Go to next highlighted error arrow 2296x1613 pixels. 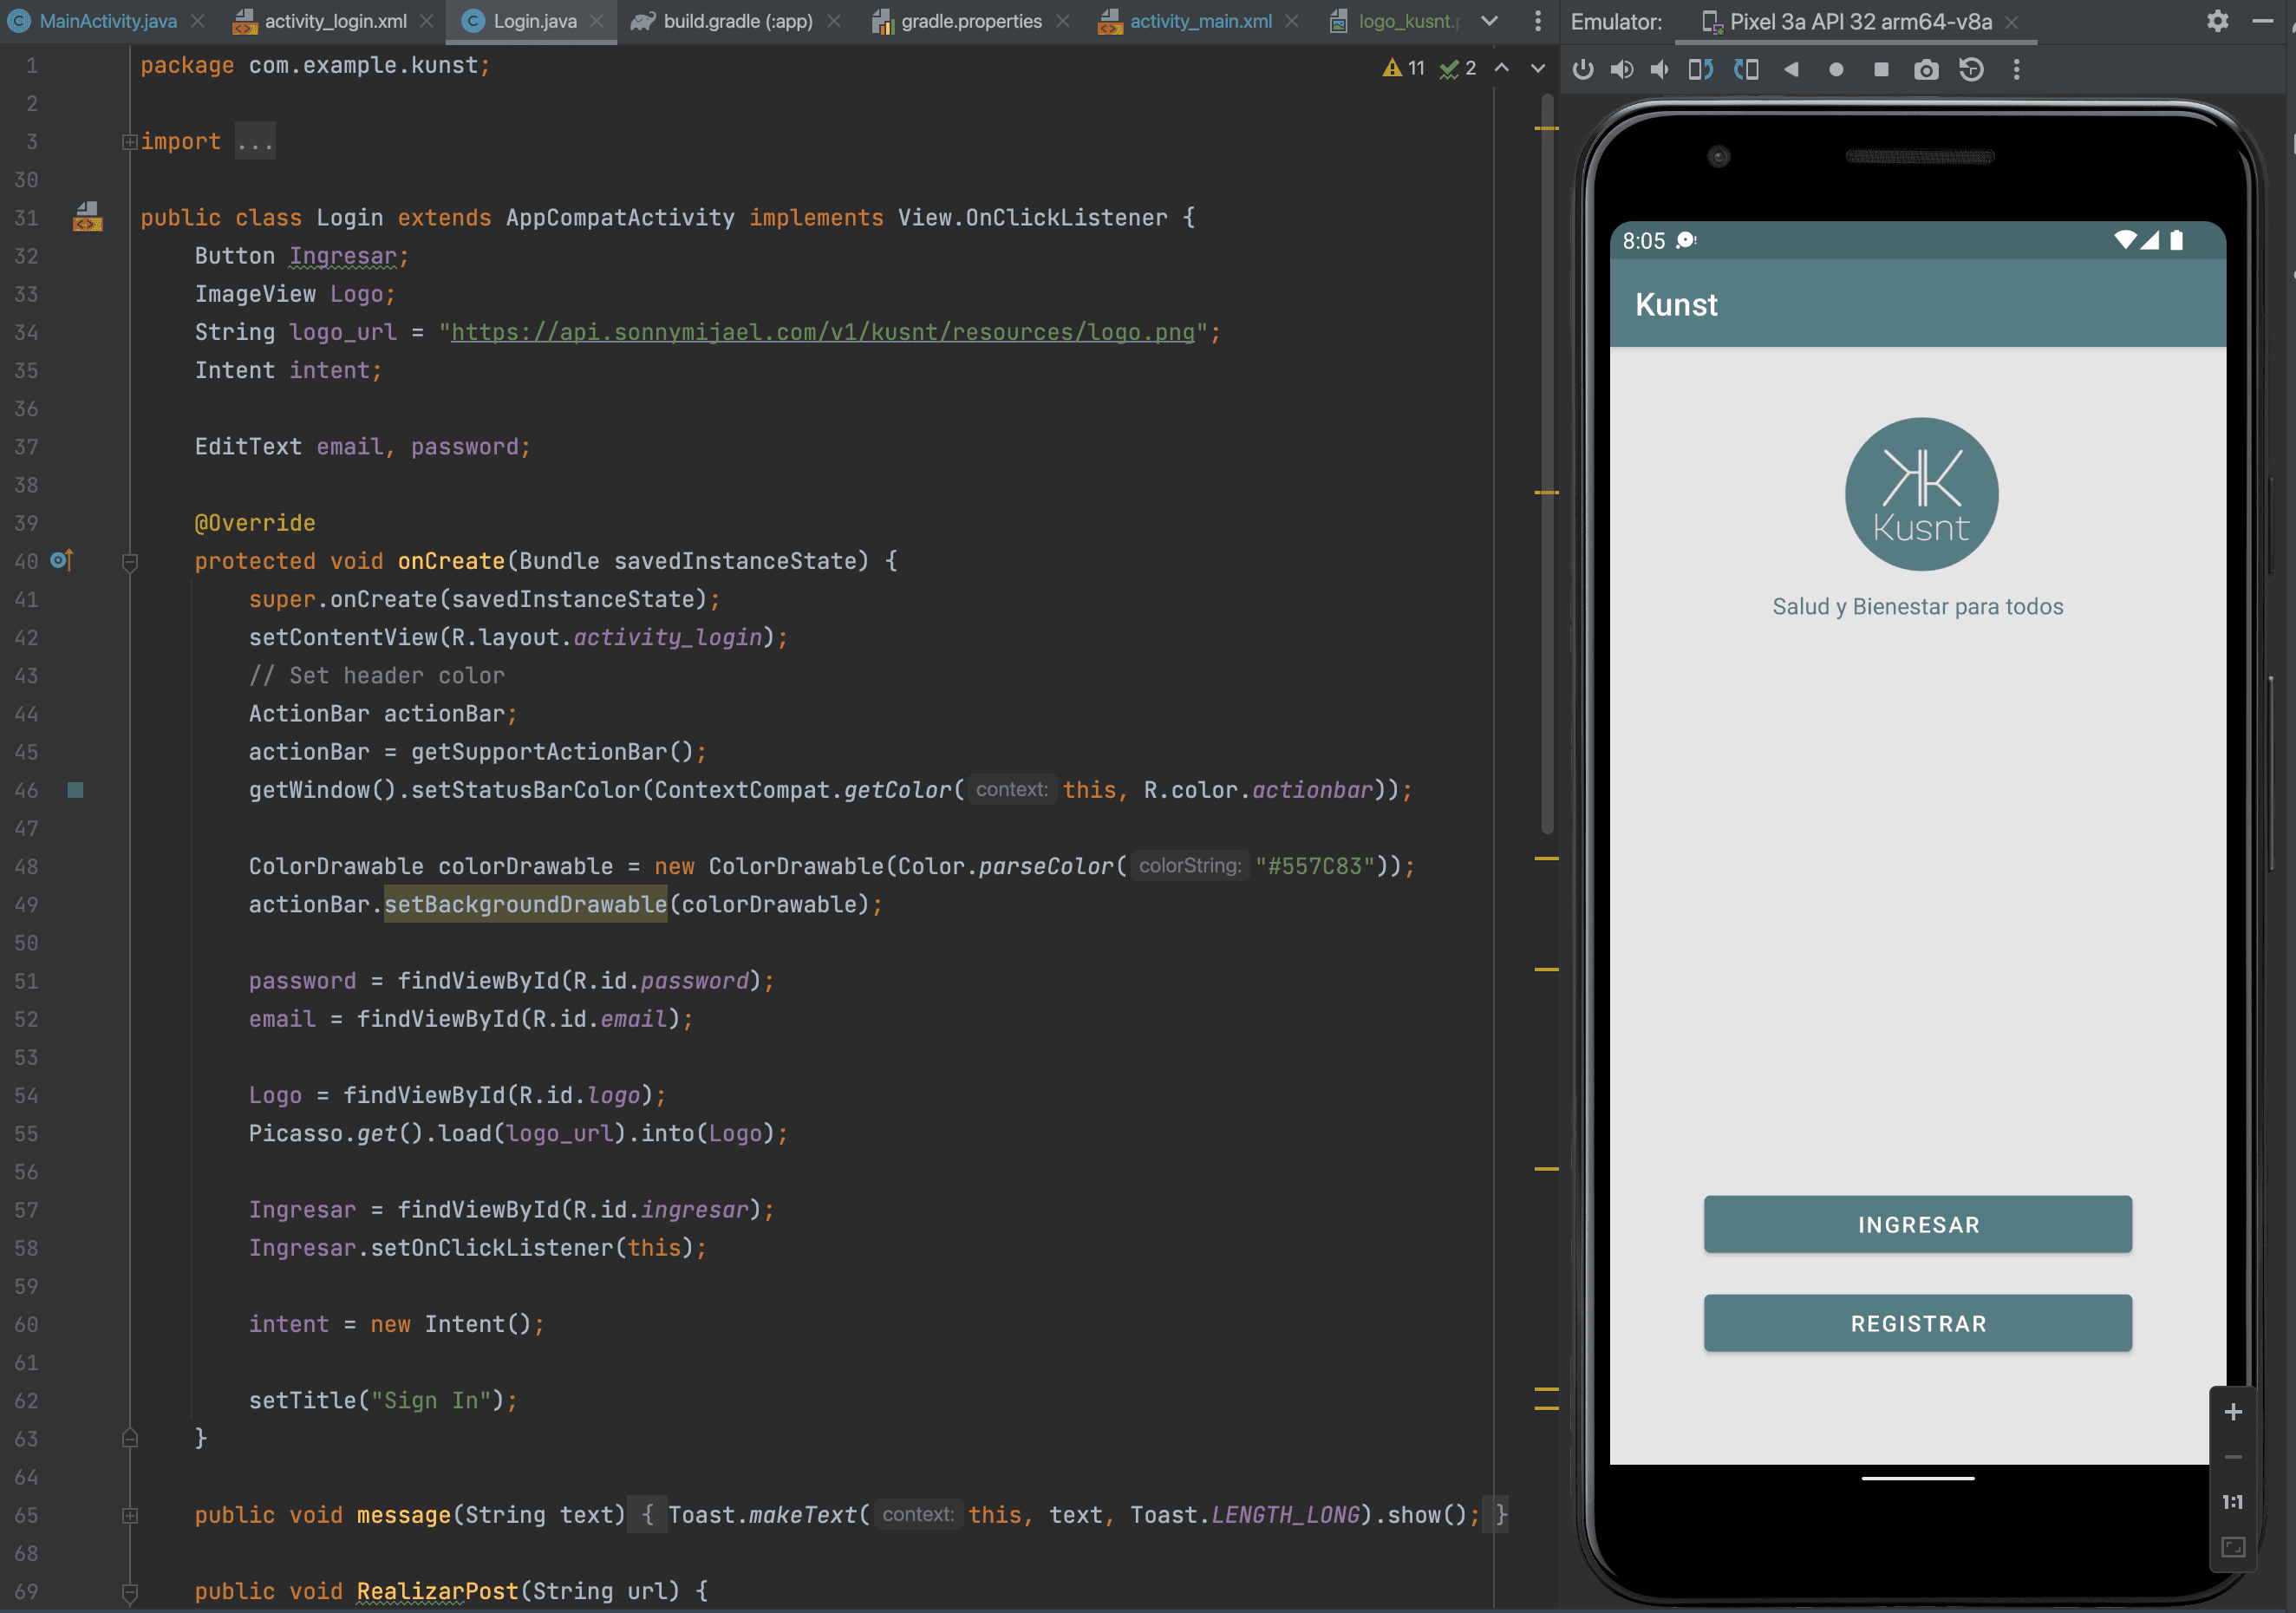[x=1538, y=68]
